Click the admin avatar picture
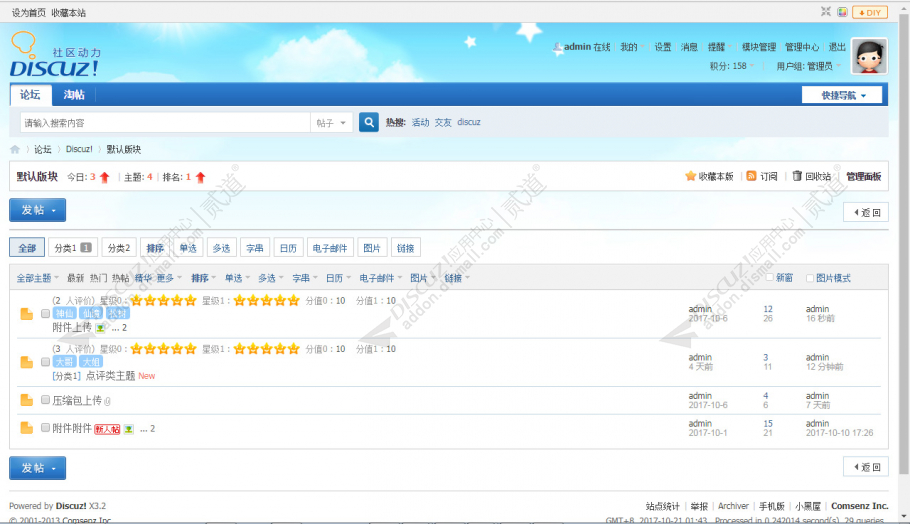910x524 pixels. pyautogui.click(x=869, y=56)
